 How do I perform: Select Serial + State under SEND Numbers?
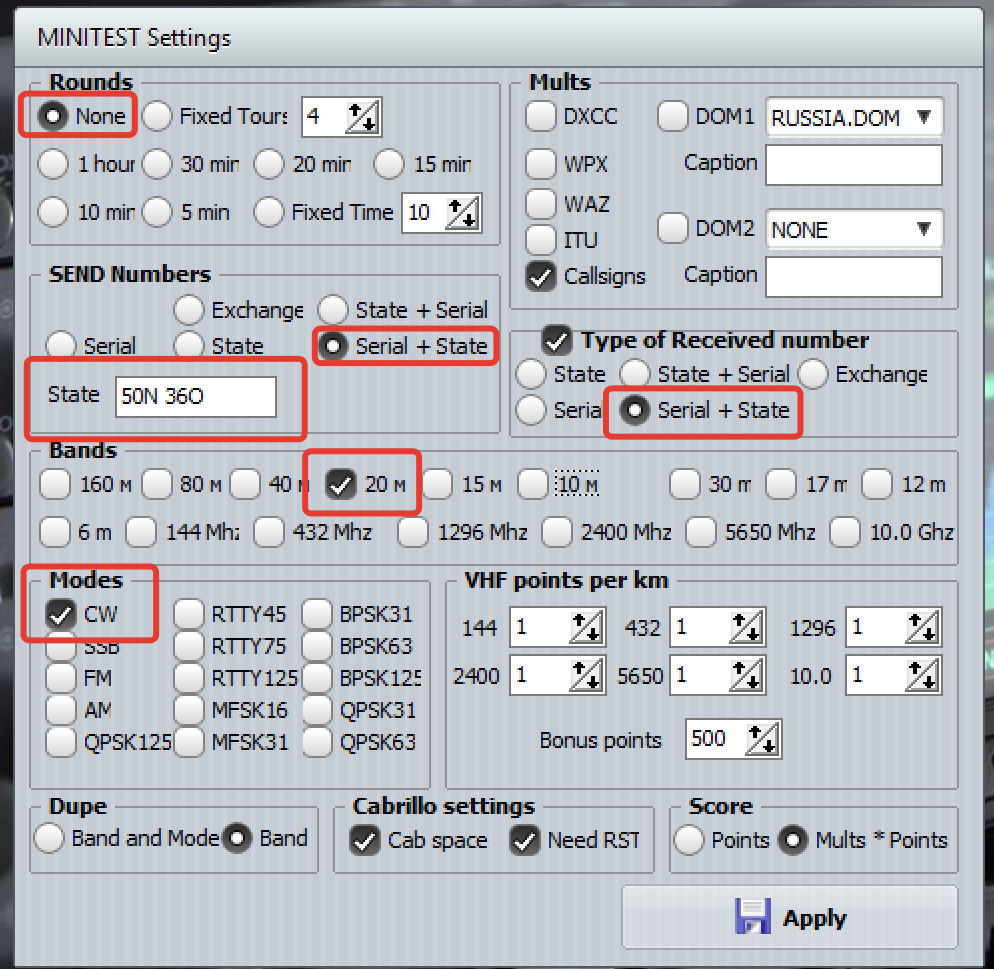pyautogui.click(x=333, y=346)
